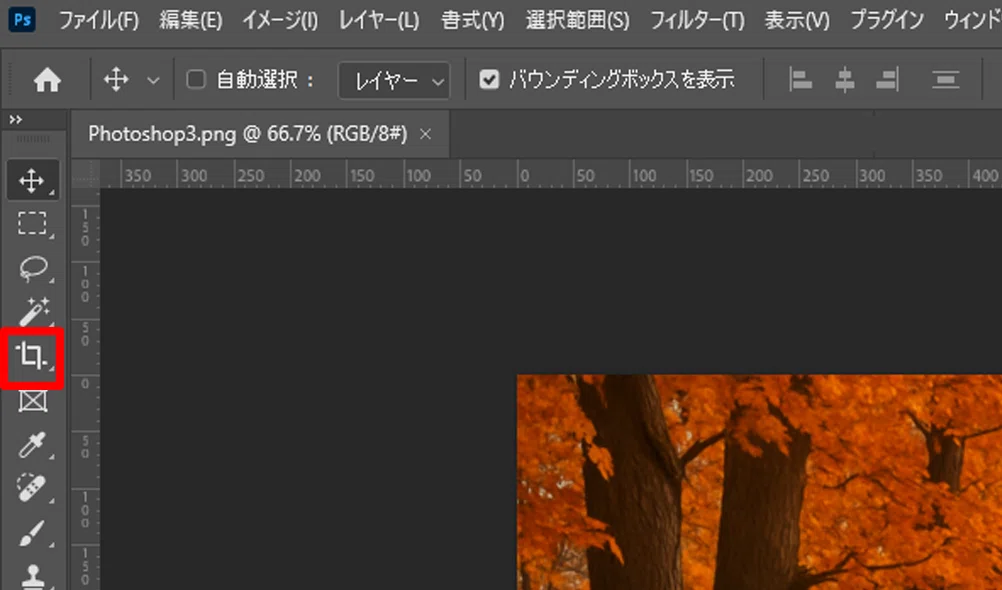Select the Spot Healing Brush tool
This screenshot has width=1002, height=590.
[x=33, y=489]
